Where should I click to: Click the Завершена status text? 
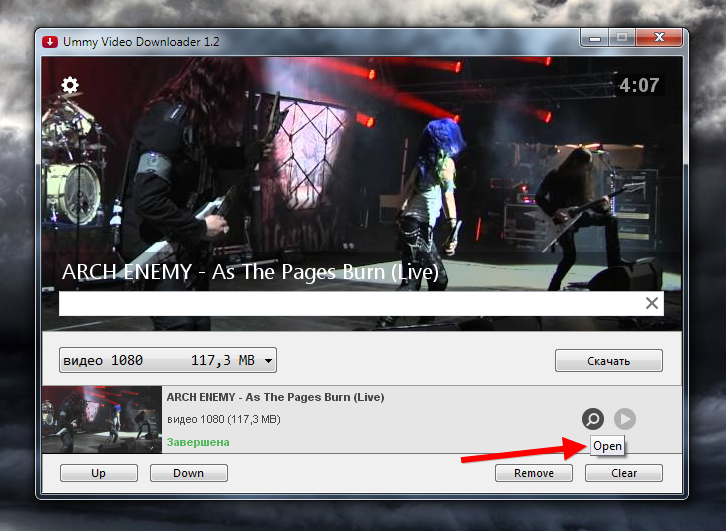coord(198,442)
